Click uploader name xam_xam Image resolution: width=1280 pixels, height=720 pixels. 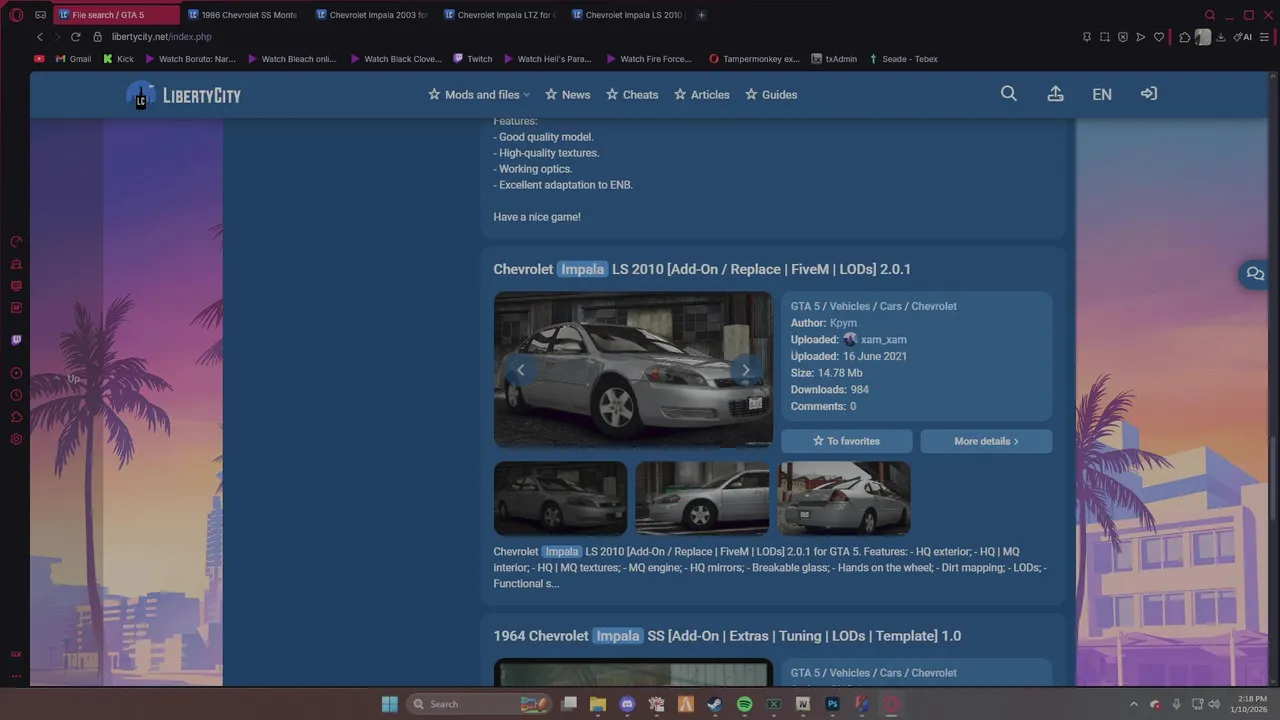(883, 340)
